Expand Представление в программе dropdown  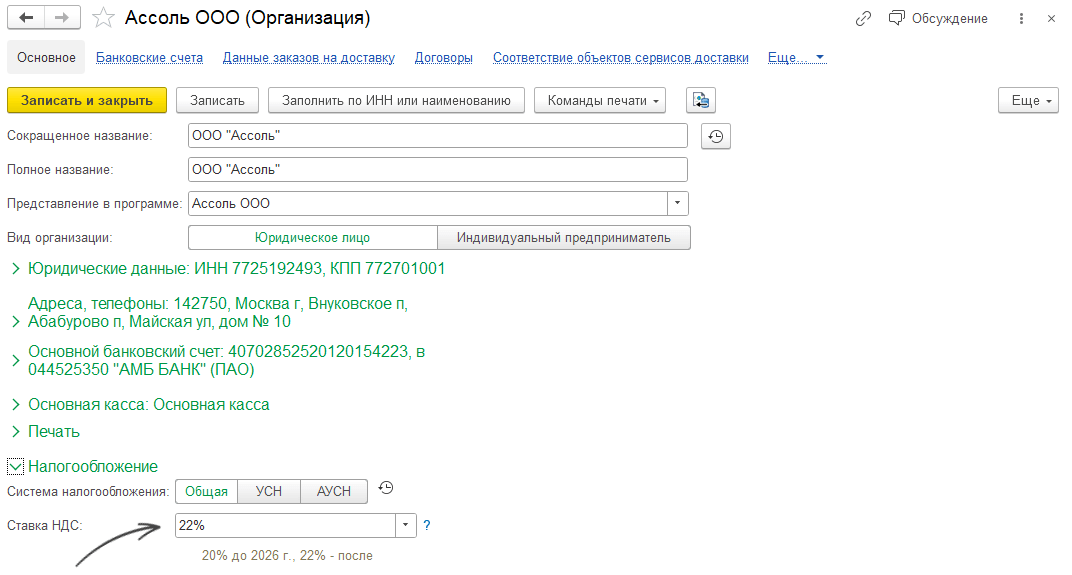click(678, 203)
